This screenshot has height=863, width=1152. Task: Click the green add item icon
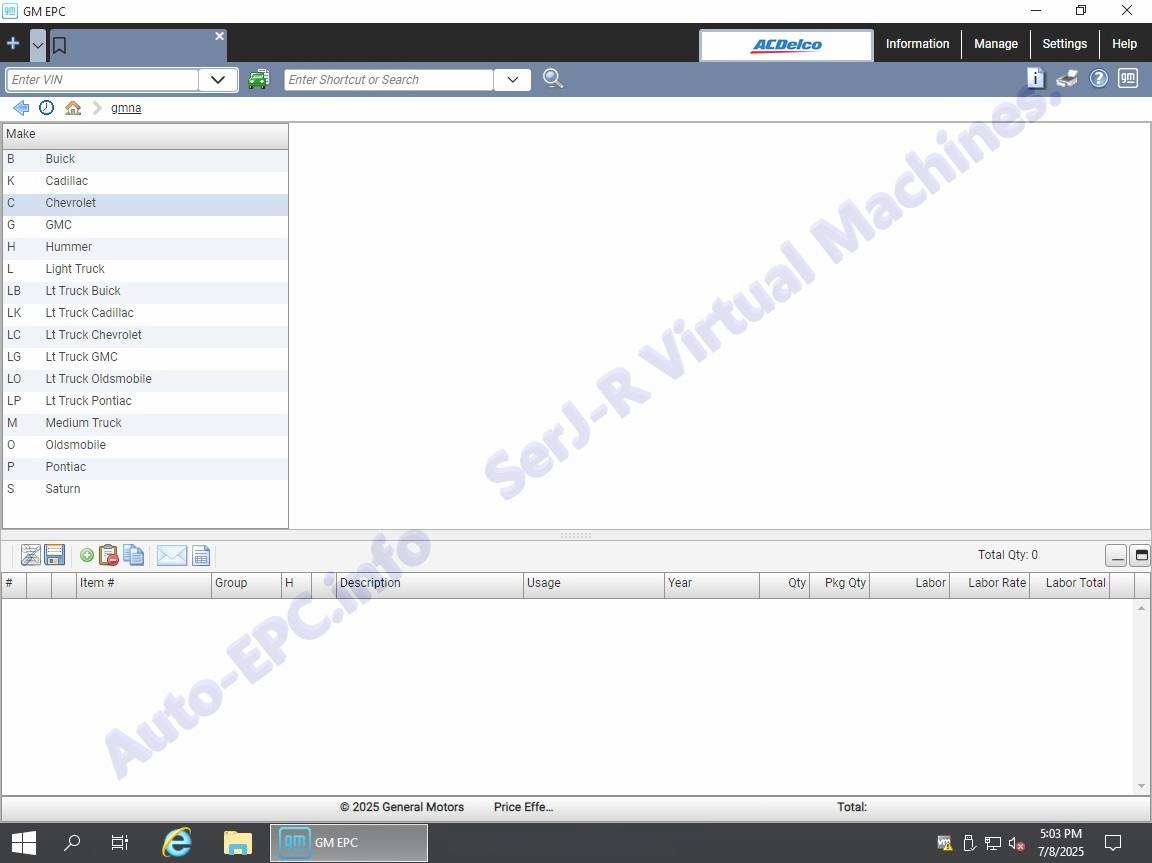coord(87,555)
